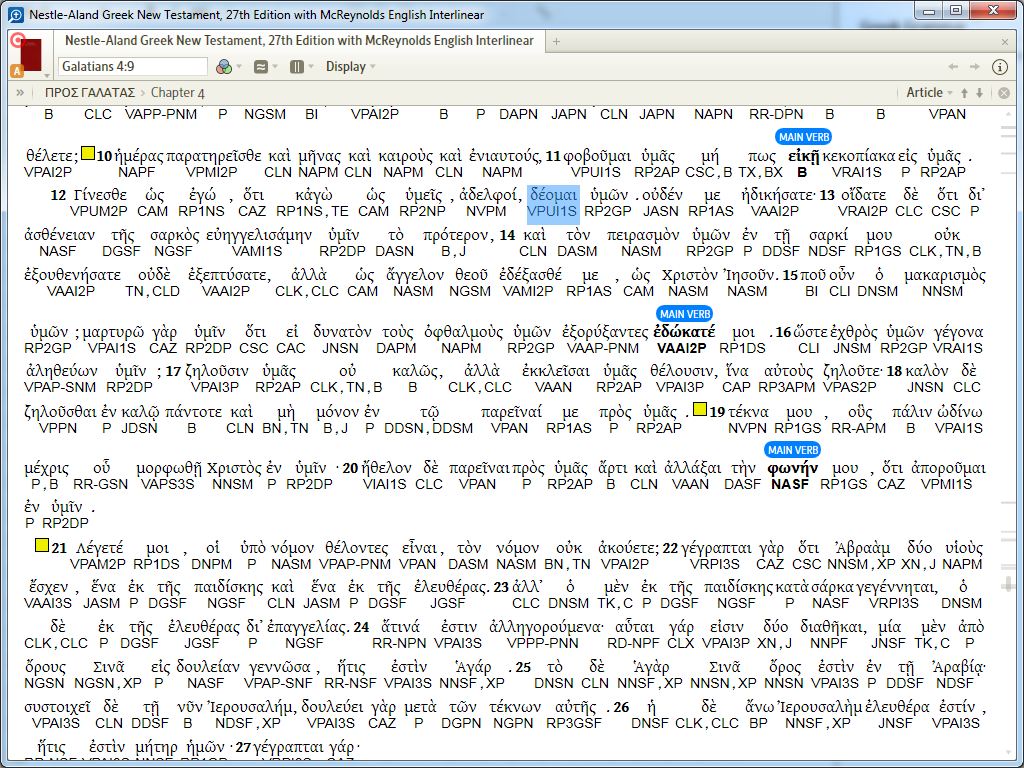The height and width of the screenshot is (768, 1024).
Task: Click the word ἐξορύξαντες
Action: tap(603, 332)
